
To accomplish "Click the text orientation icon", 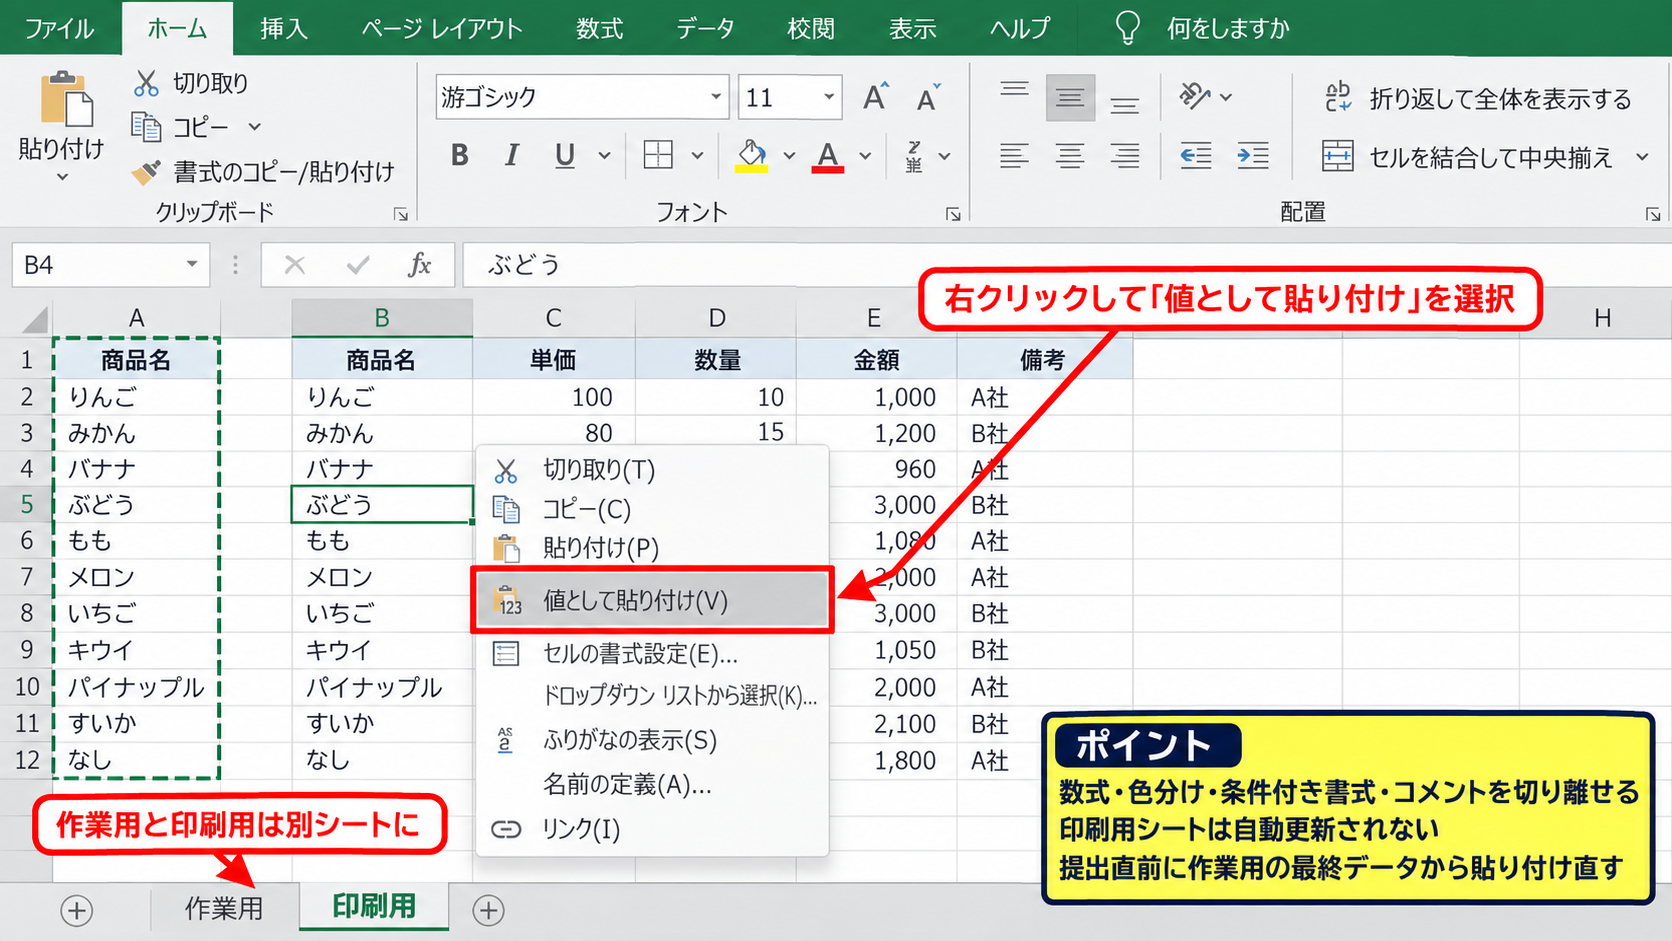I will [x=1194, y=96].
